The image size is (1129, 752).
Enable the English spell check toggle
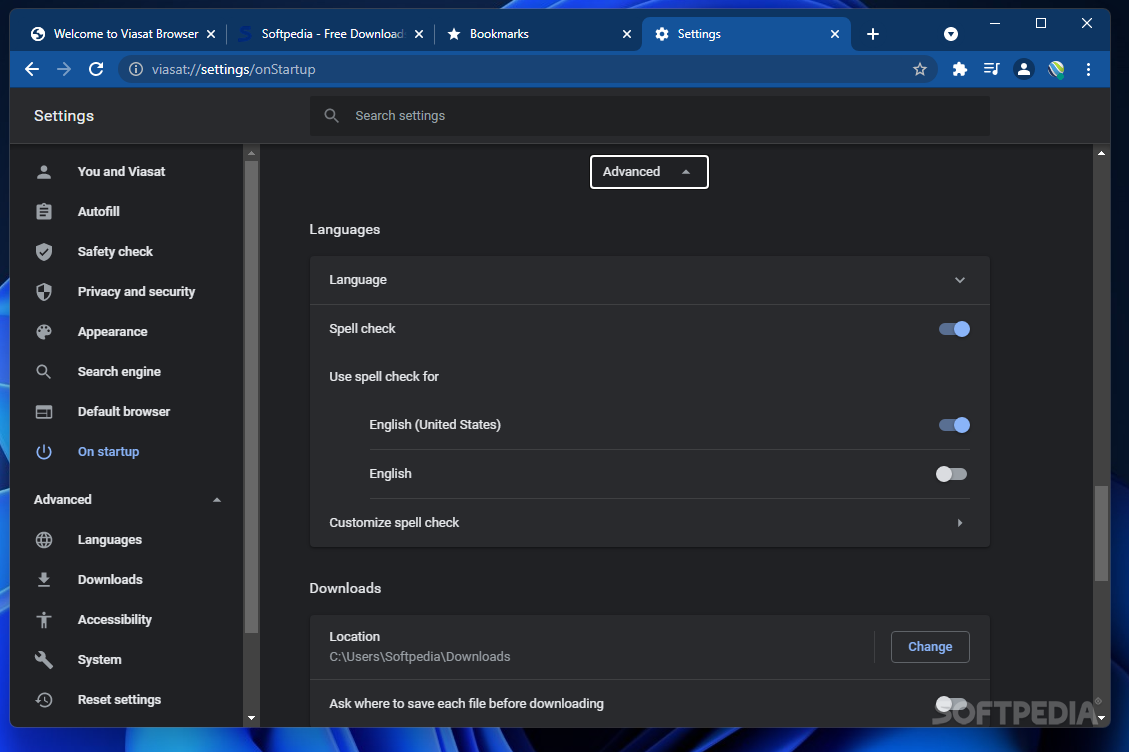pyautogui.click(x=951, y=474)
